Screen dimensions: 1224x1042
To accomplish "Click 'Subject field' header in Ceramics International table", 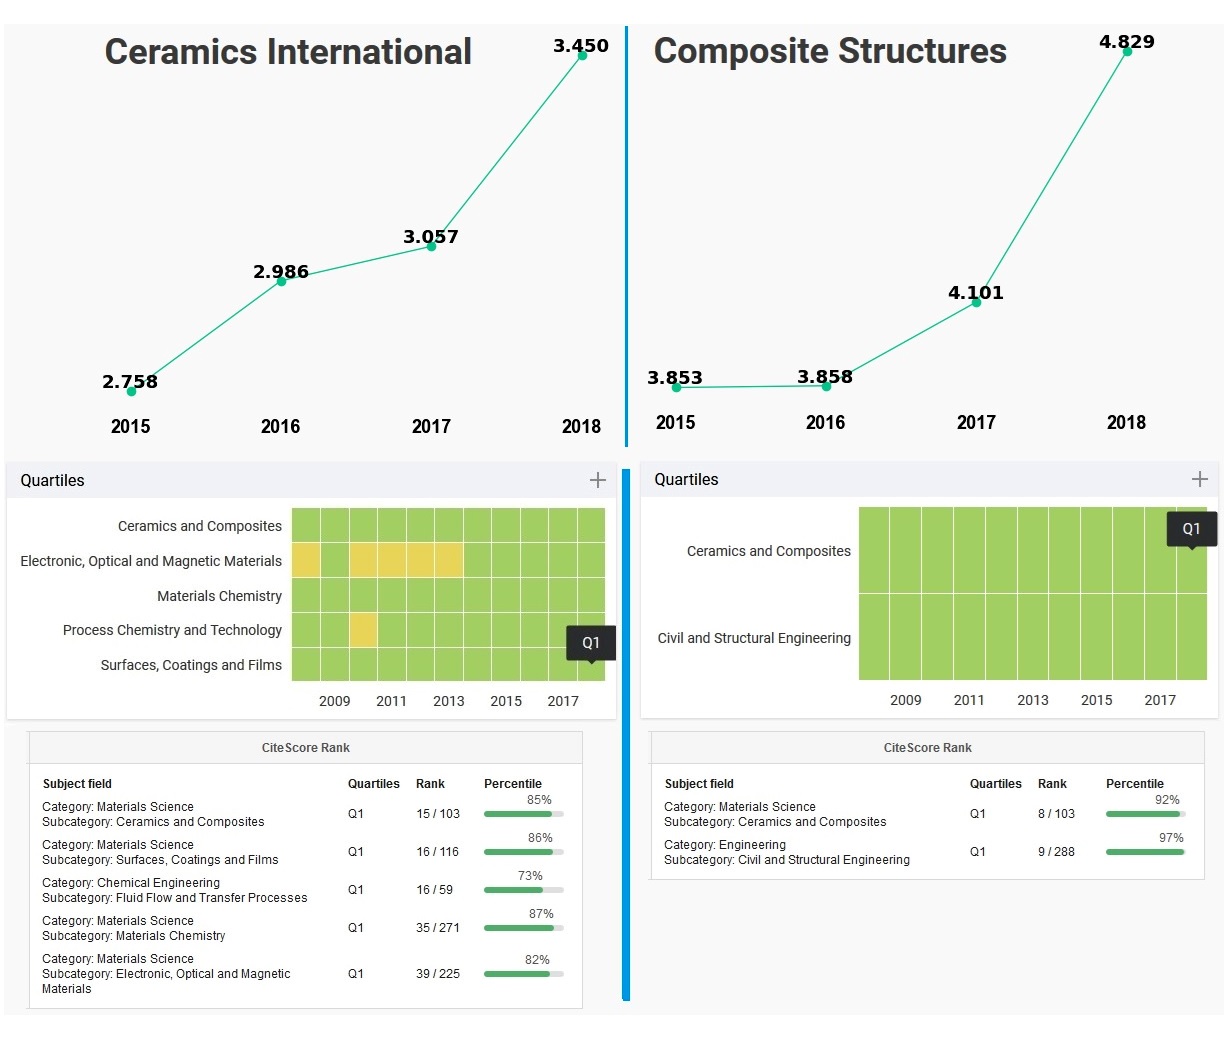I will coord(77,784).
